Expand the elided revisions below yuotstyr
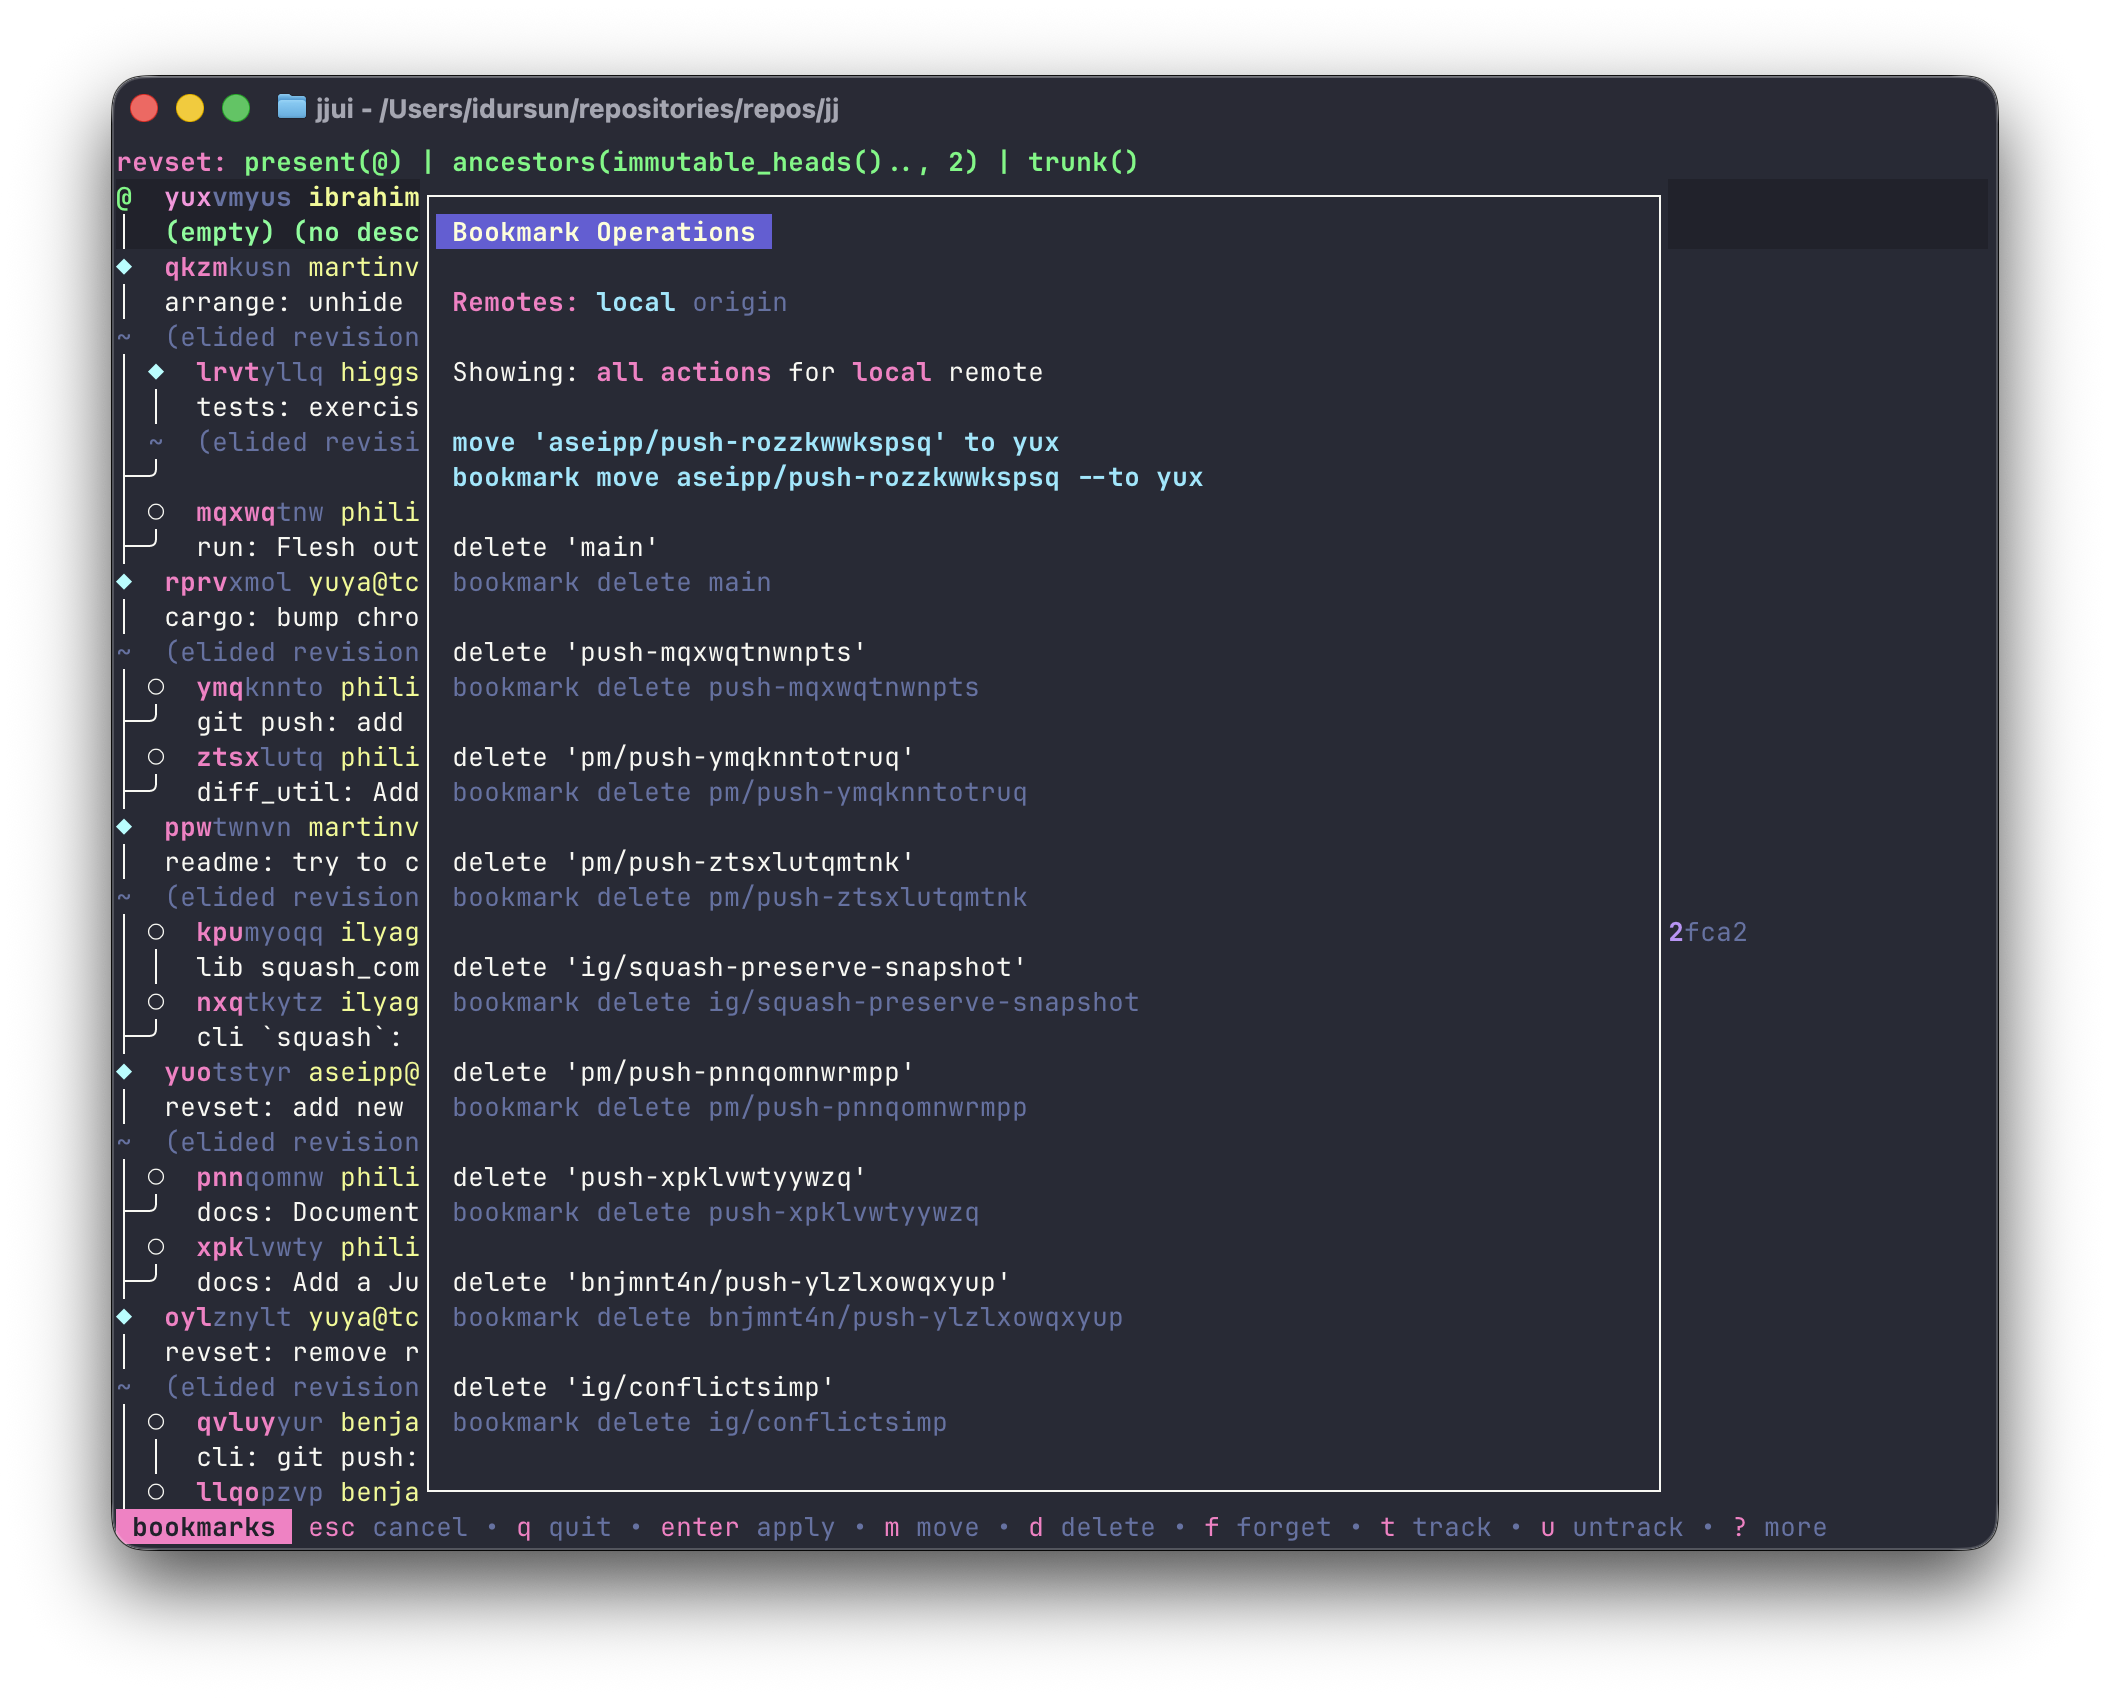Image resolution: width=2110 pixels, height=1698 pixels. [x=291, y=1142]
